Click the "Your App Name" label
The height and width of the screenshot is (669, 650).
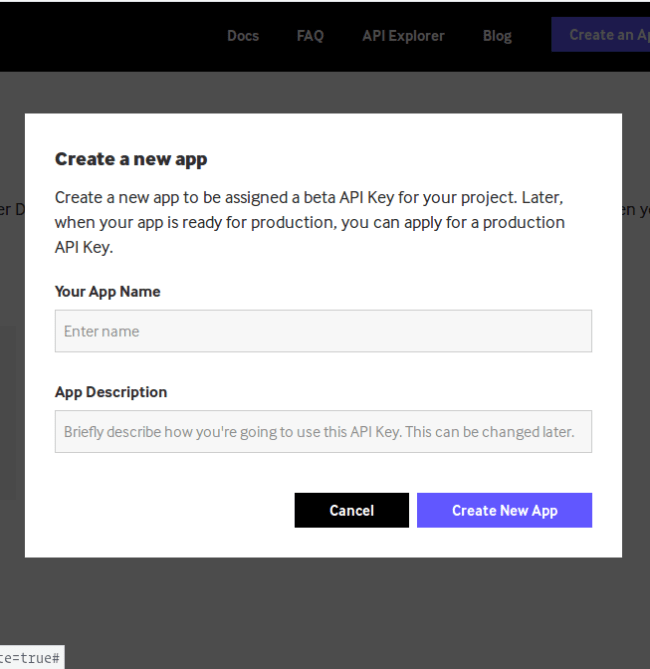pyautogui.click(x=107, y=292)
